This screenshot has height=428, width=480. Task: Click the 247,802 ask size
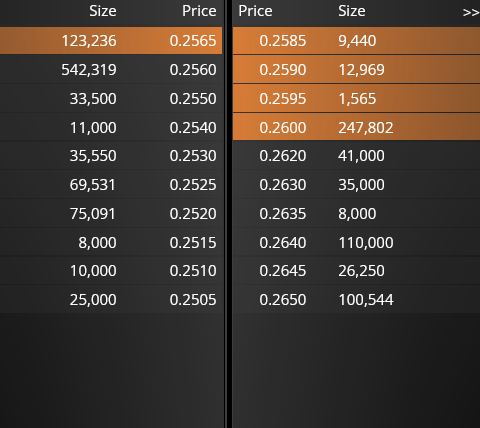[366, 128]
